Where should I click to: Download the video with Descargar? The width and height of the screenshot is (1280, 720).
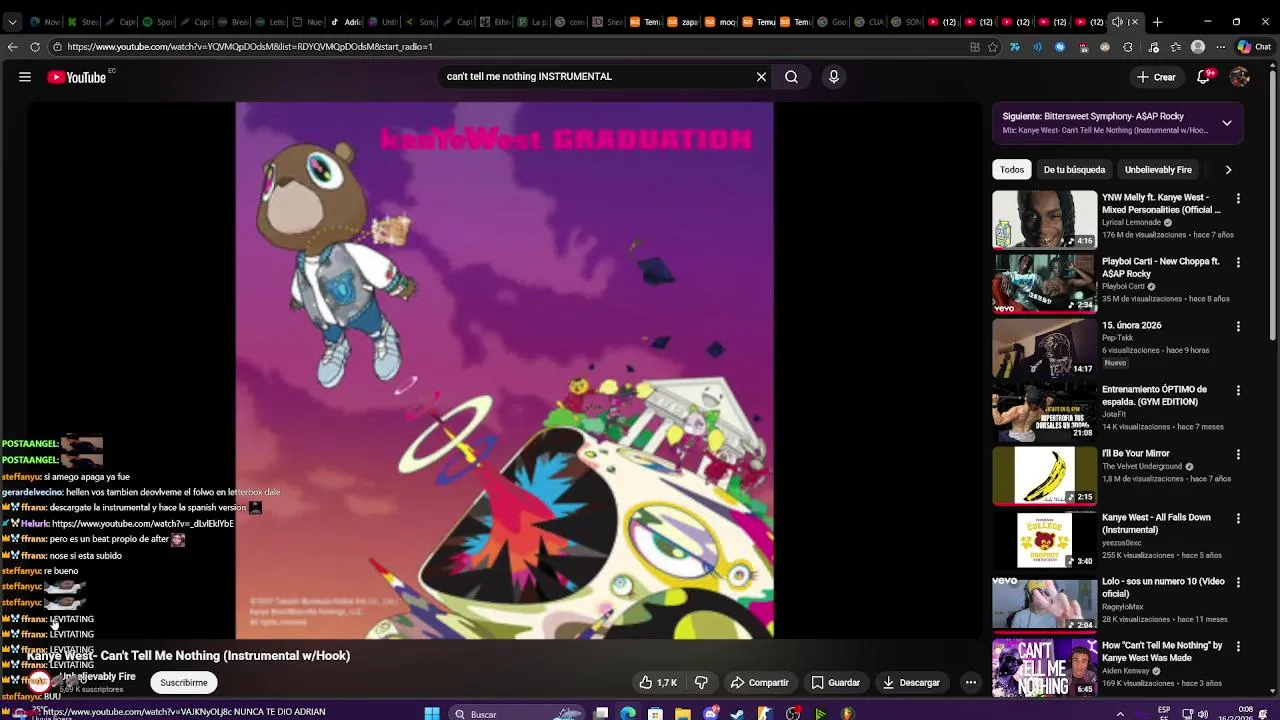(911, 683)
